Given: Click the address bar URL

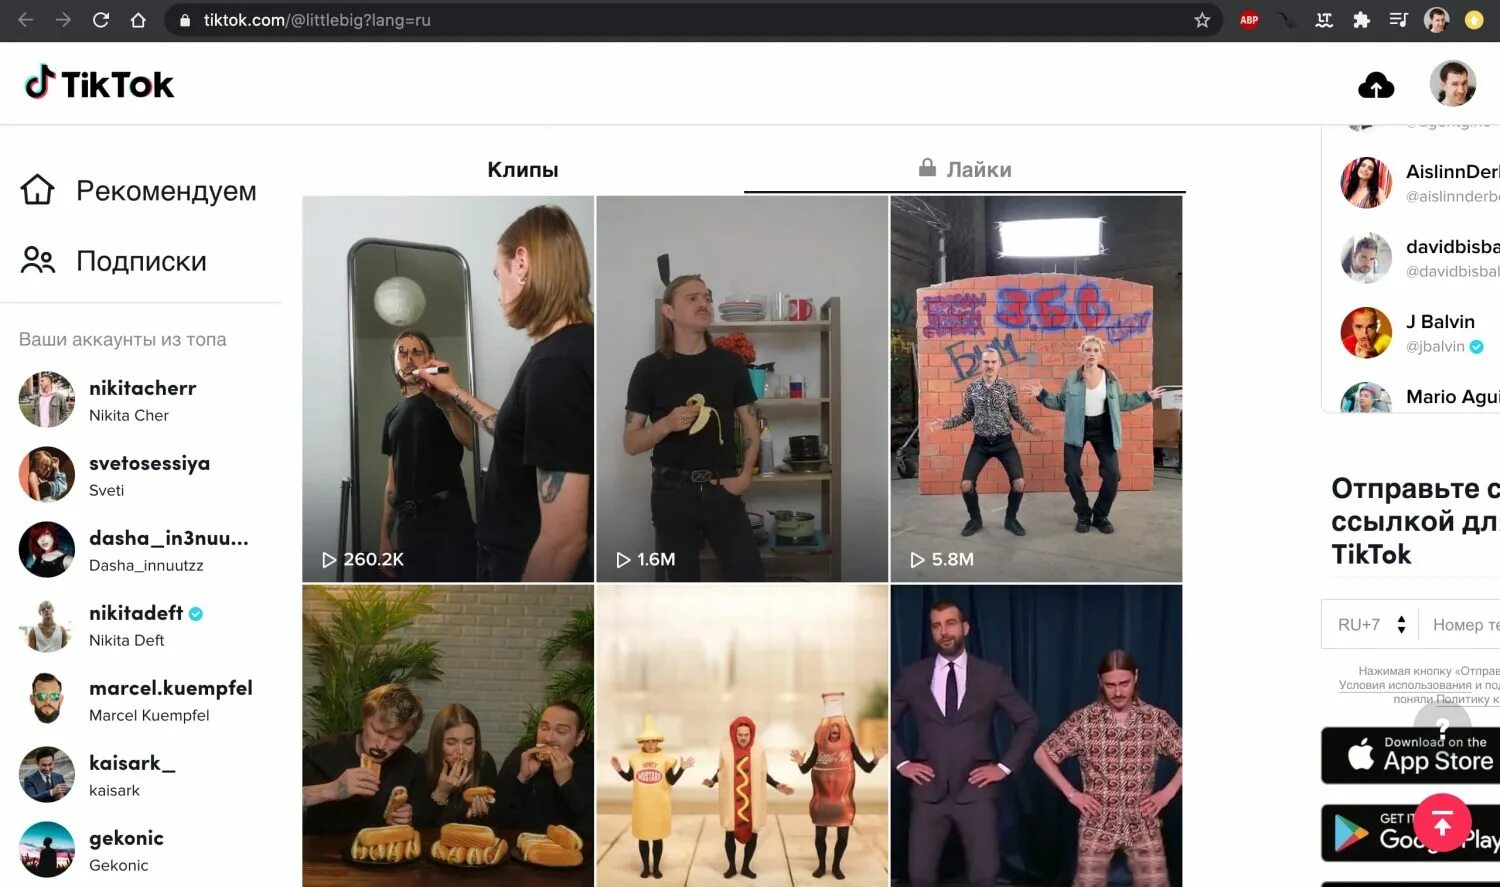Looking at the screenshot, I should tap(317, 20).
